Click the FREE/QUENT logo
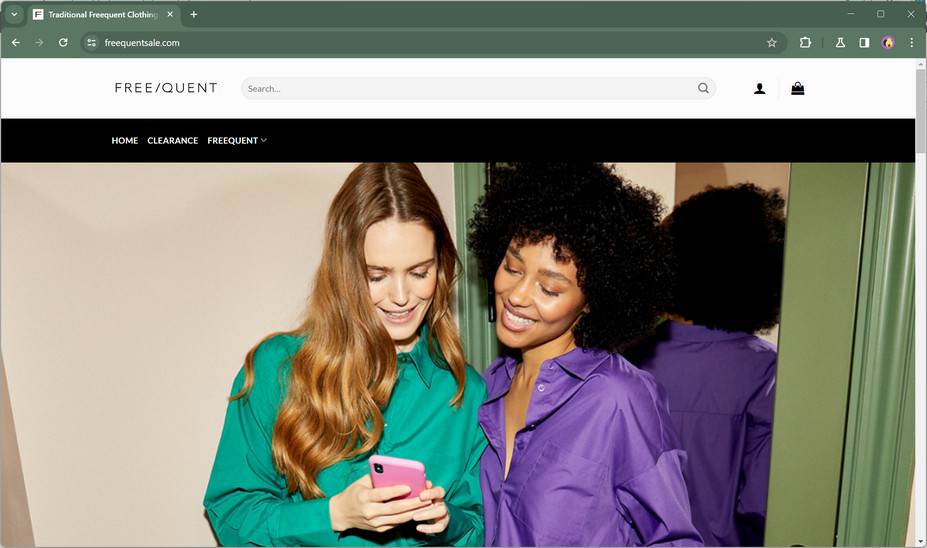This screenshot has width=927, height=548. pyautogui.click(x=166, y=88)
